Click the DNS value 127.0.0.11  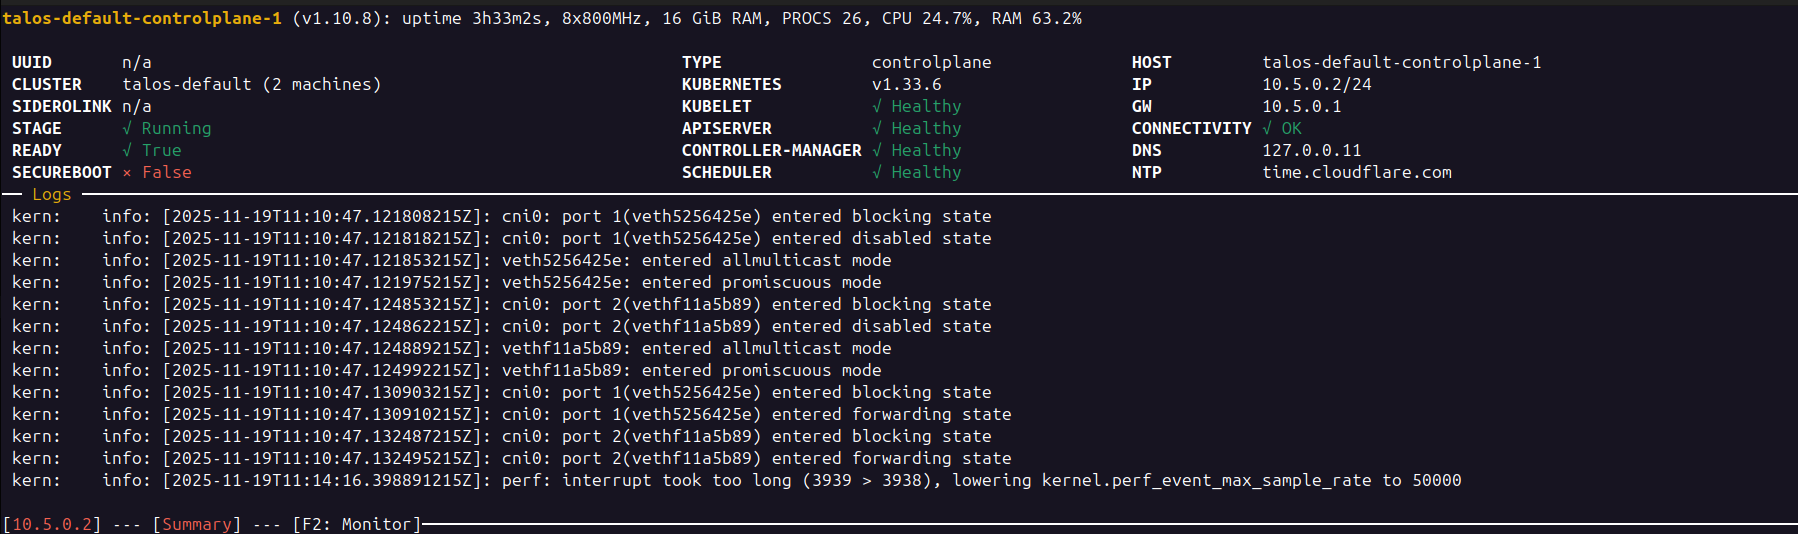click(1311, 151)
